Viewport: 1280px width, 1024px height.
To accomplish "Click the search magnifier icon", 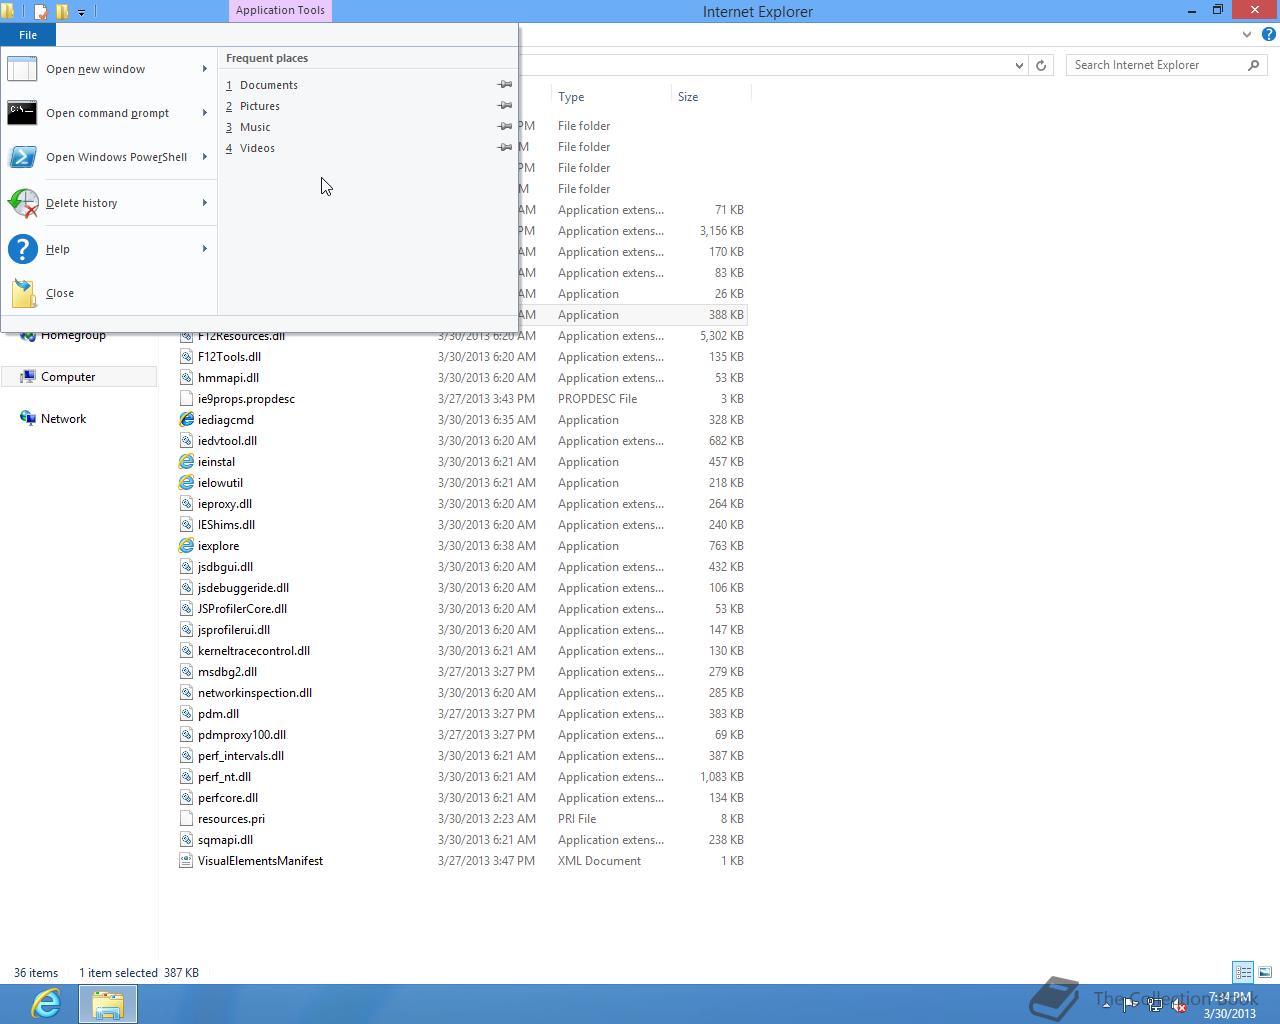I will click(x=1254, y=65).
